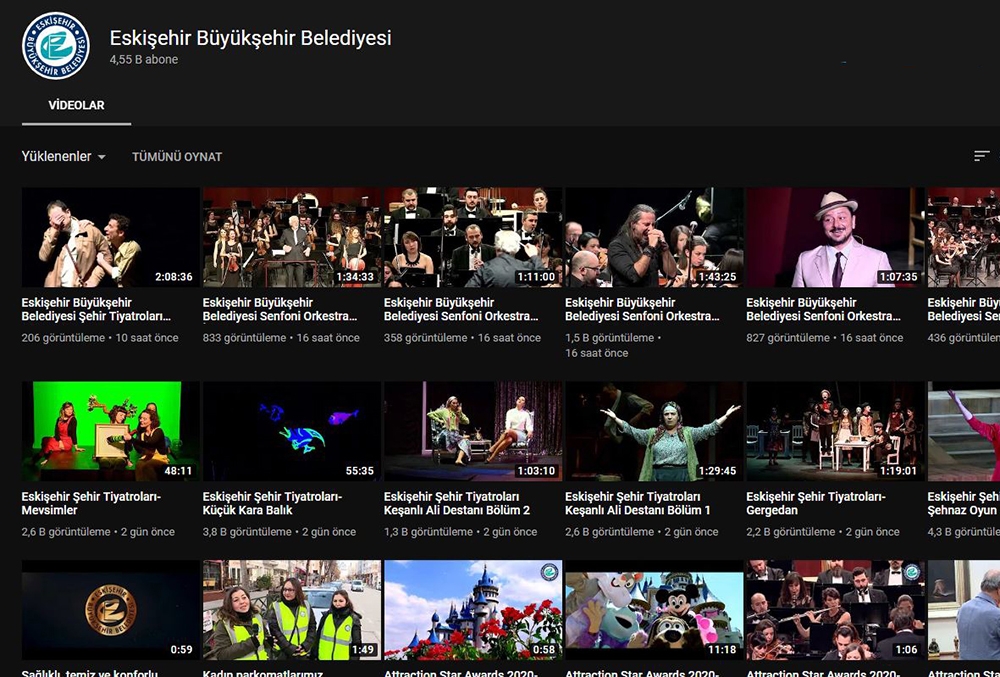Click the 2:08:36 duration badge
This screenshot has height=677, width=1000.
tap(173, 277)
